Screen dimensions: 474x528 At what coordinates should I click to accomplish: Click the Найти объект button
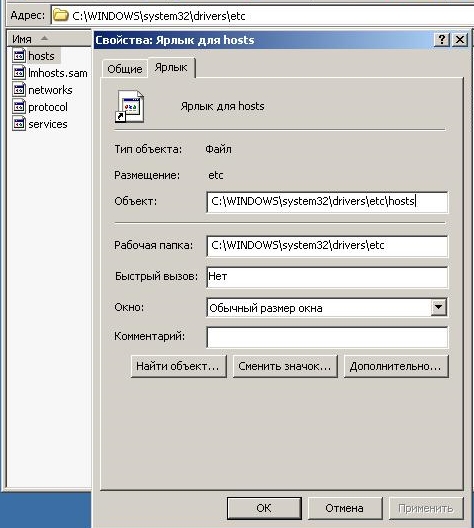click(x=178, y=366)
